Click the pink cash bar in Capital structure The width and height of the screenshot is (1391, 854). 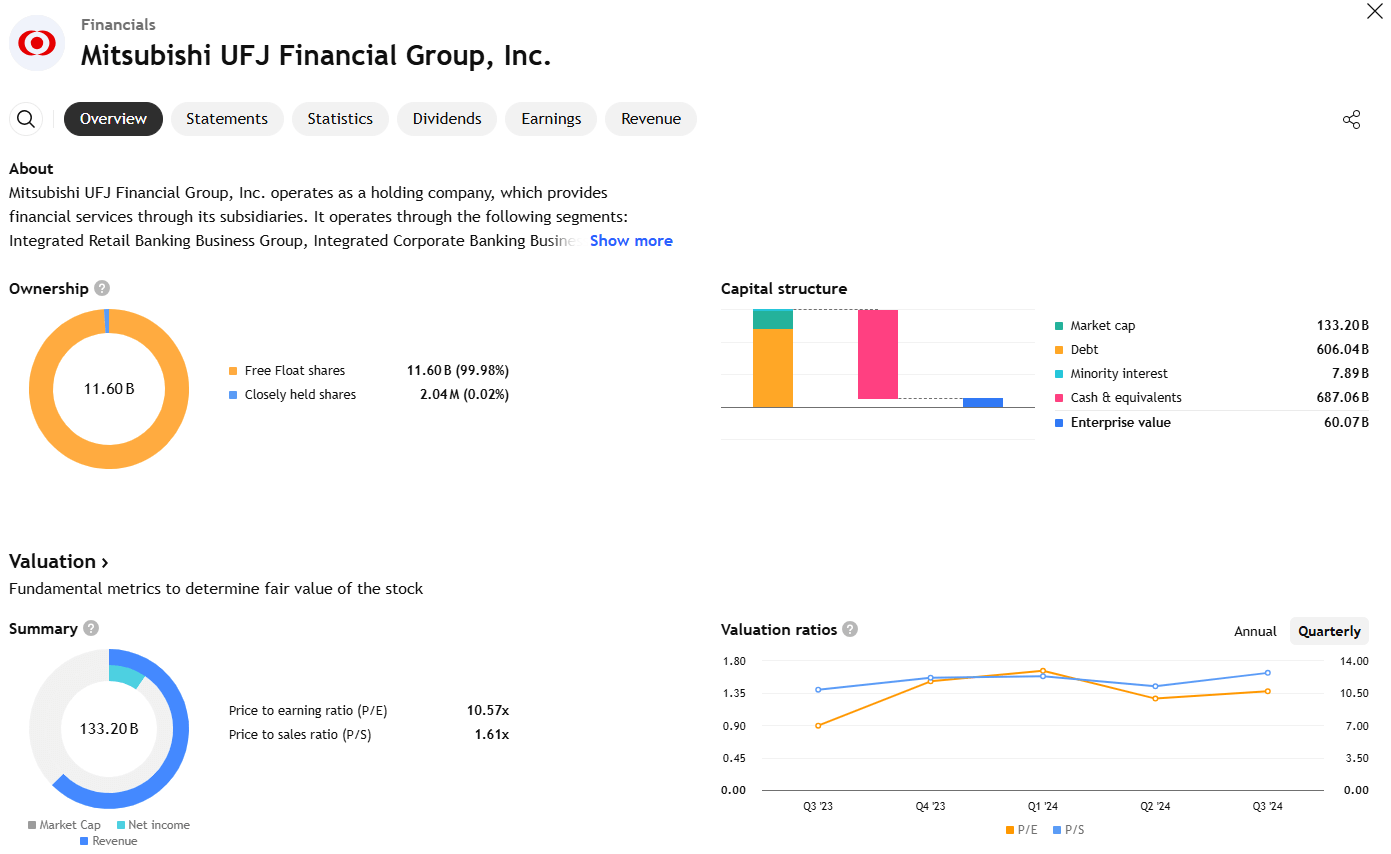[x=878, y=354]
